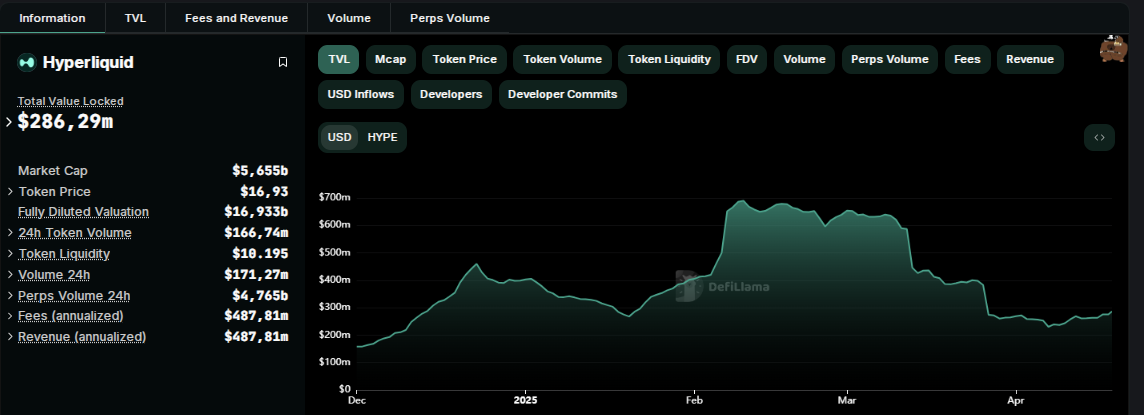This screenshot has height=415, width=1144.
Task: Click the chart peak near $700m in February
Action: click(x=742, y=201)
